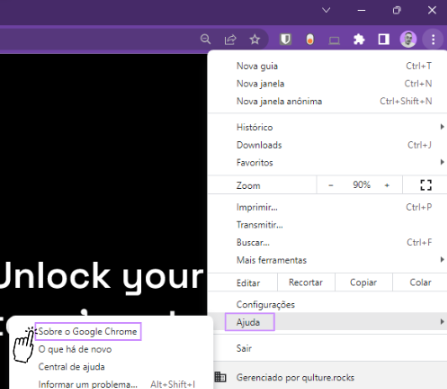Image resolution: width=447 pixels, height=389 pixels.
Task: Choose Transmitir... from the menu
Action: pyautogui.click(x=327, y=225)
